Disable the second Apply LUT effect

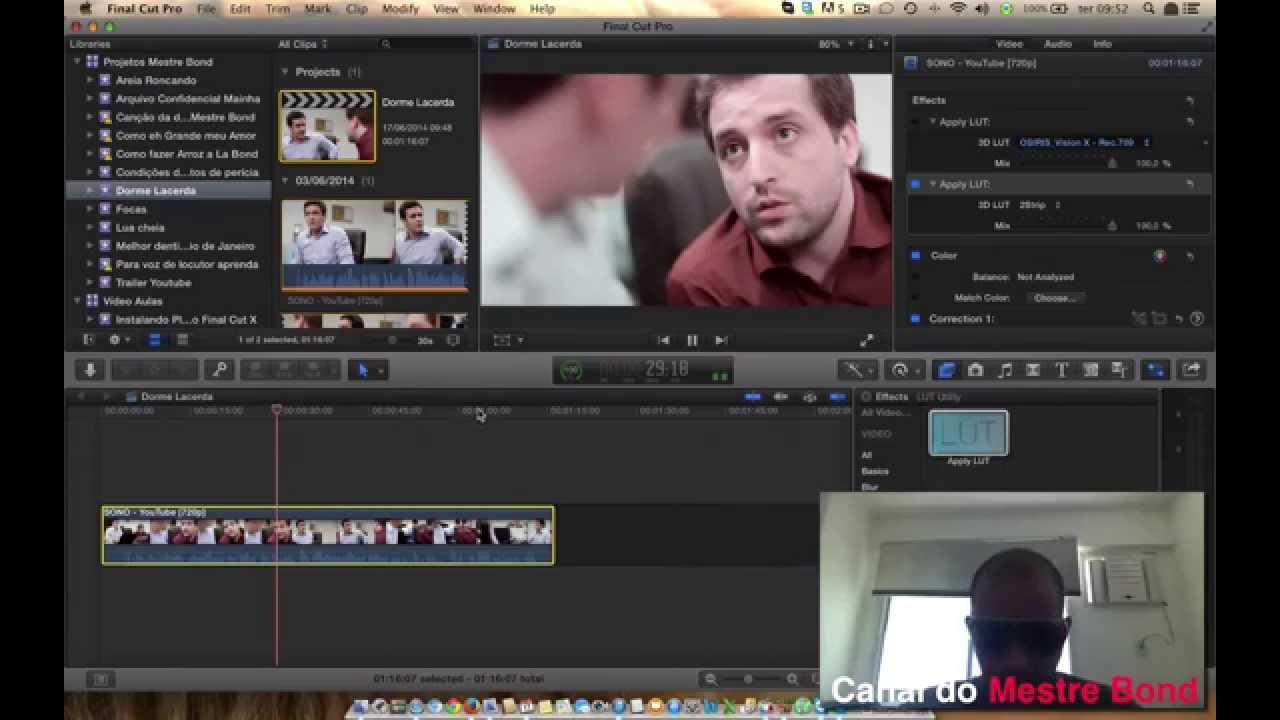pos(914,184)
